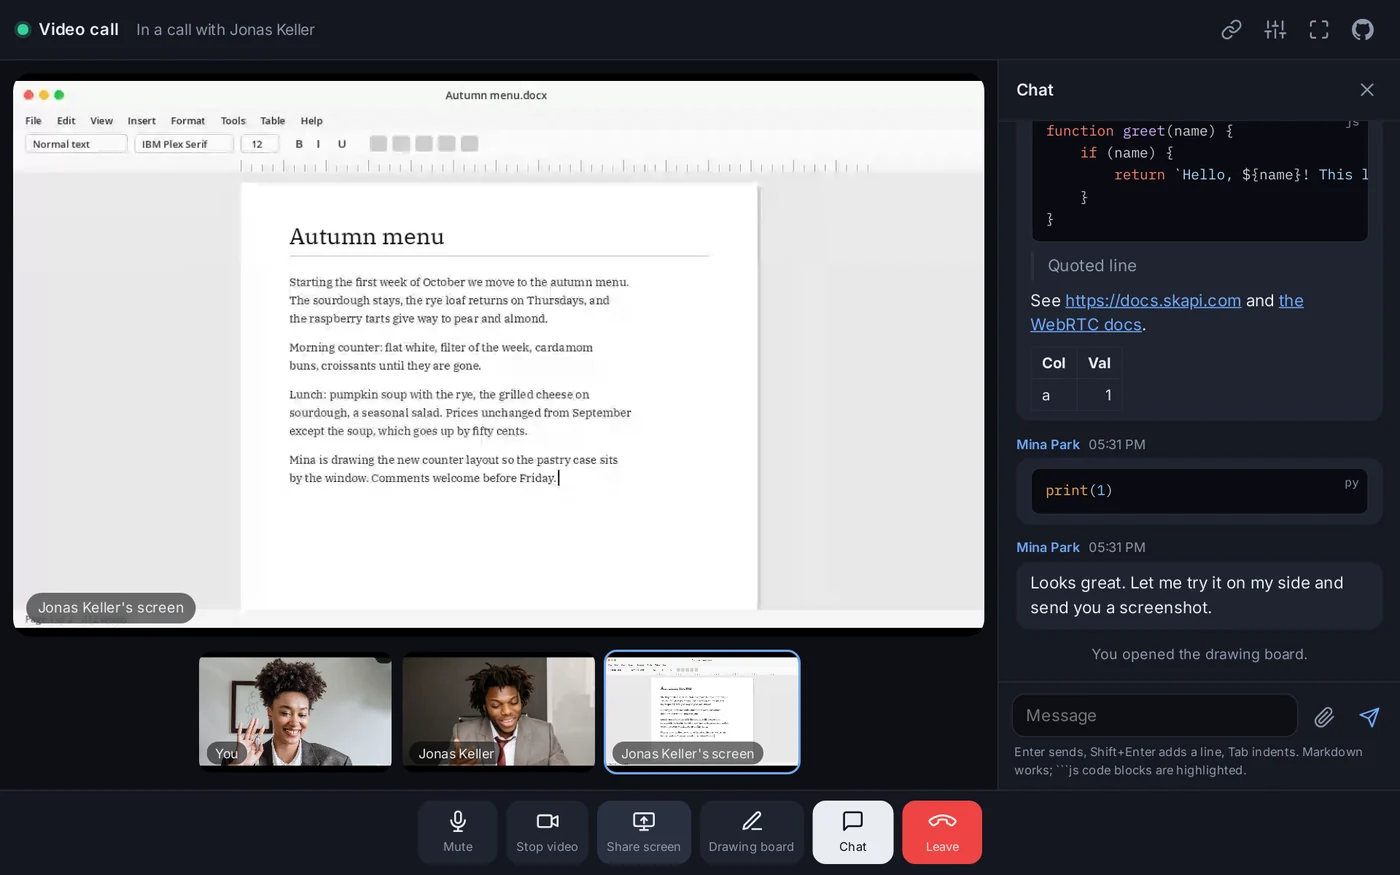
Task: Stop the camera video
Action: pos(547,832)
